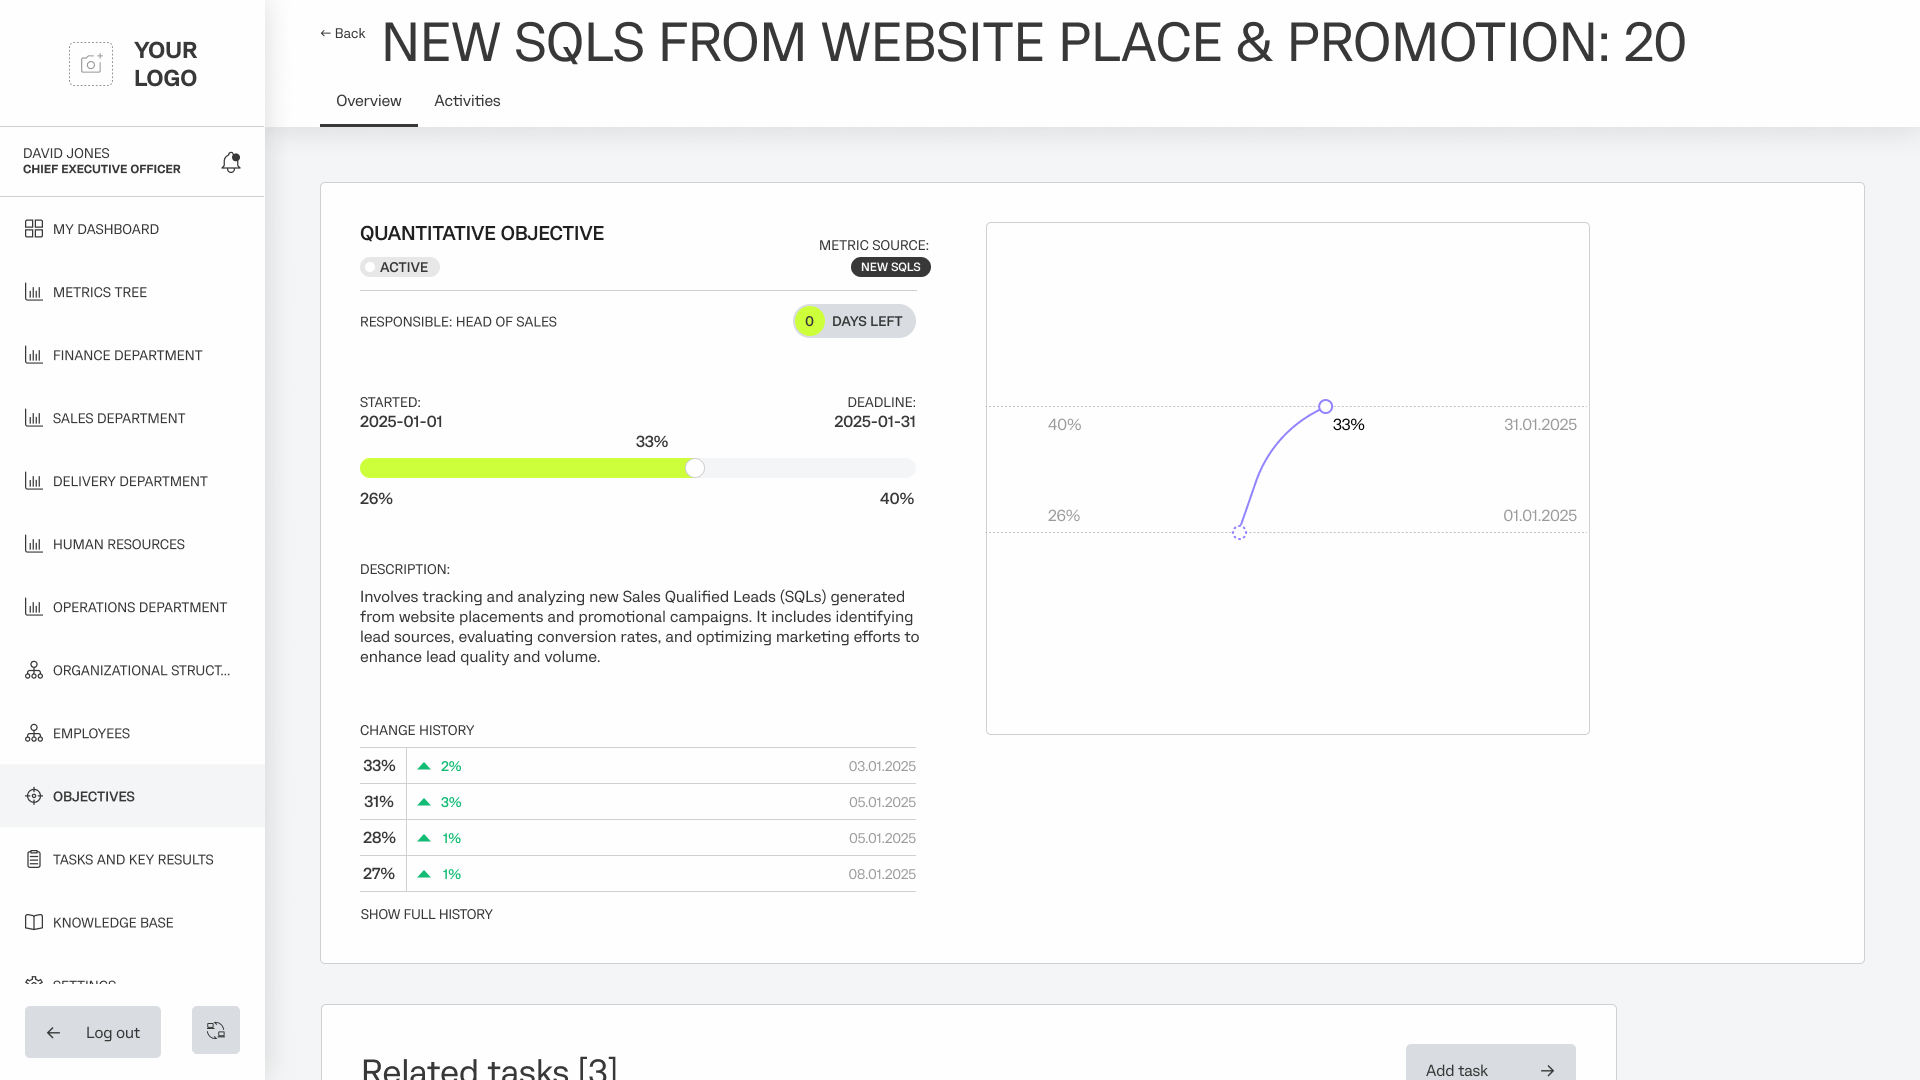Click the Add task button
This screenshot has height=1080, width=1920.
tap(1490, 1068)
